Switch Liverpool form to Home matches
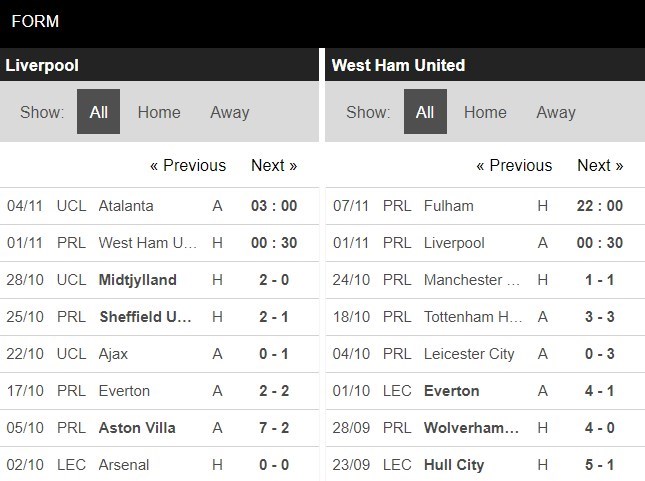 [x=159, y=112]
